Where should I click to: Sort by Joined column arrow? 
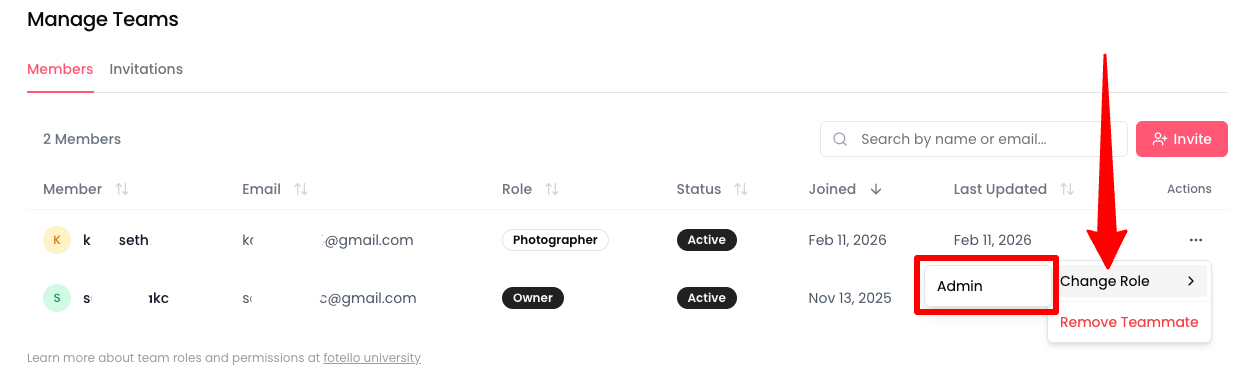pyautogui.click(x=876, y=189)
